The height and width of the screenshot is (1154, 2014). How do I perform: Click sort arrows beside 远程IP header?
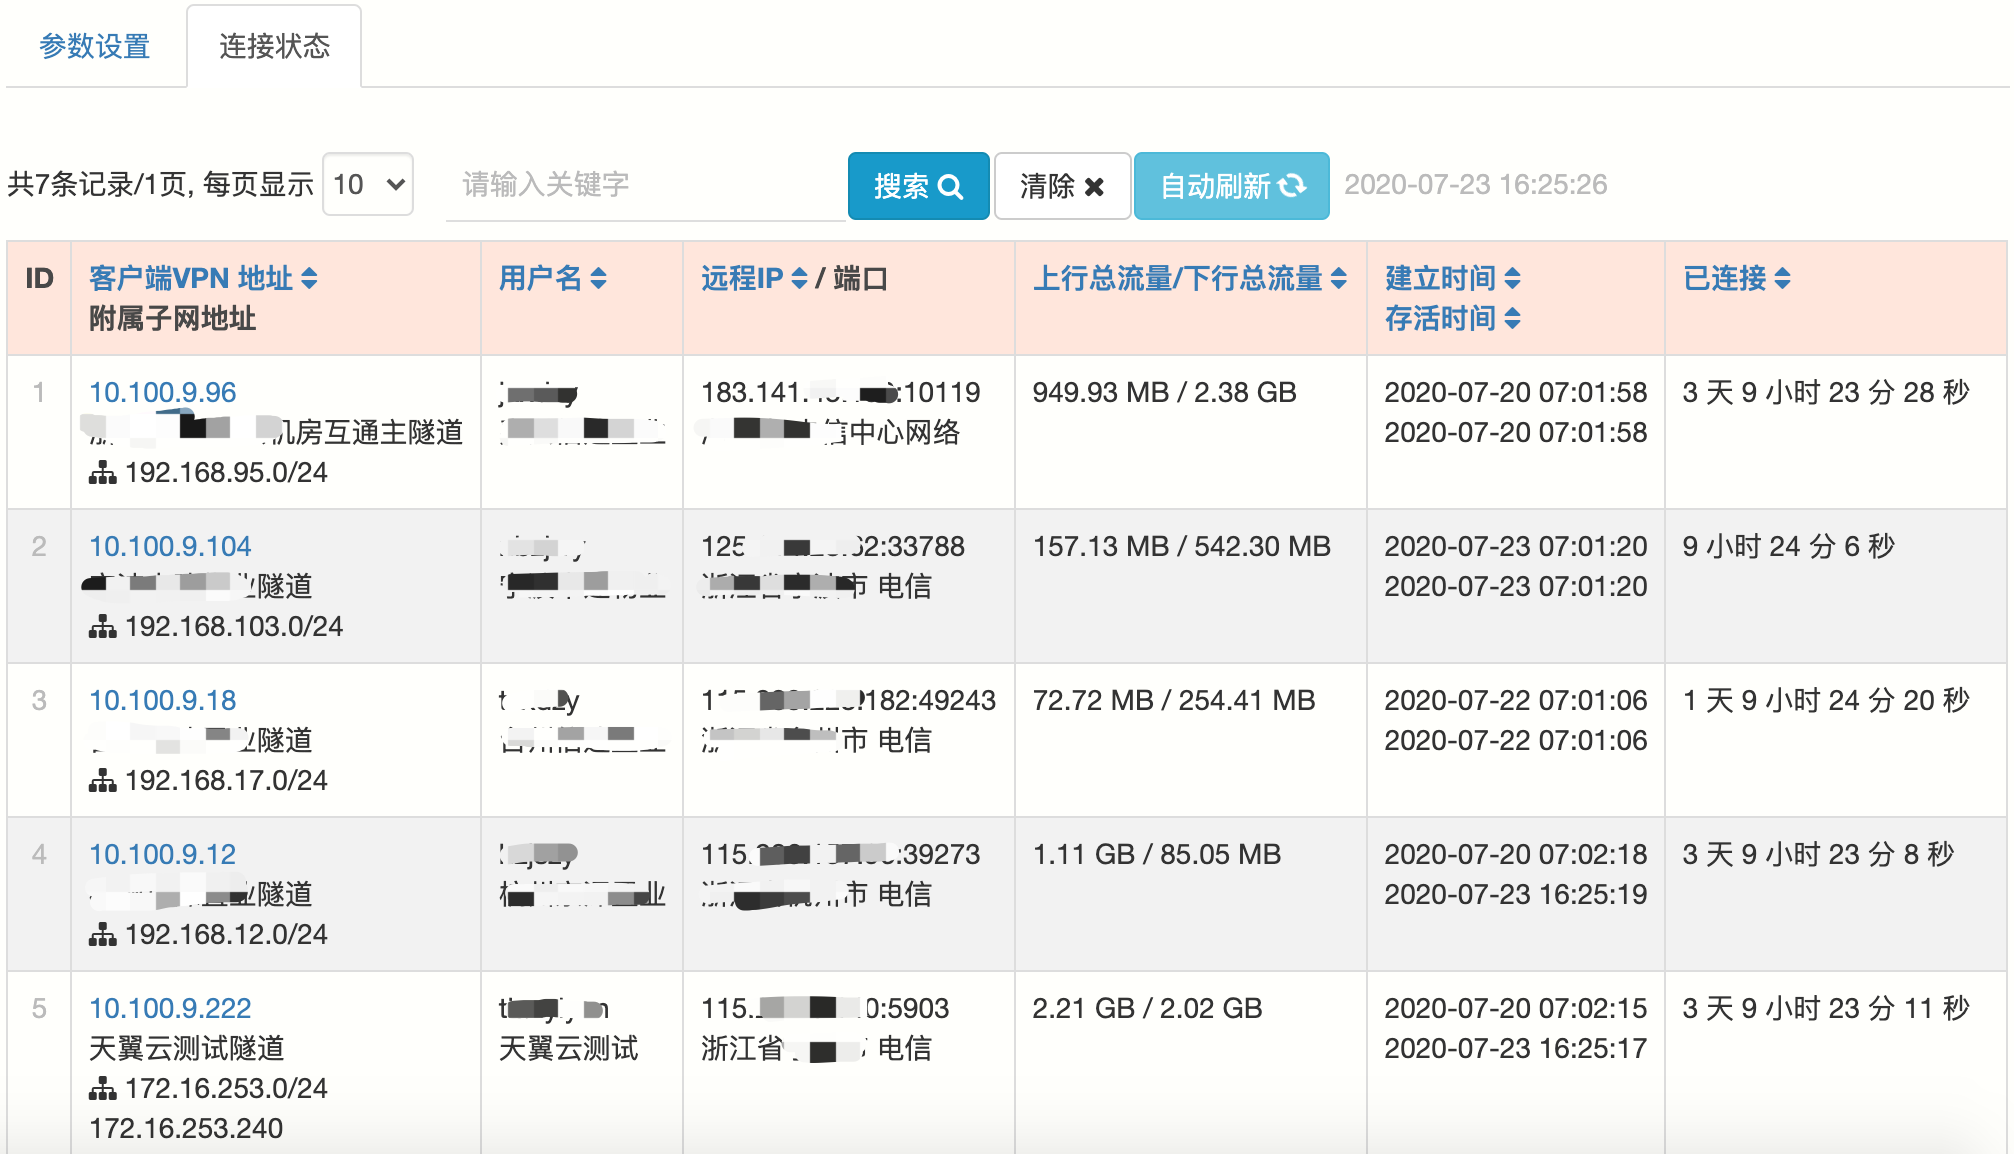coord(799,279)
